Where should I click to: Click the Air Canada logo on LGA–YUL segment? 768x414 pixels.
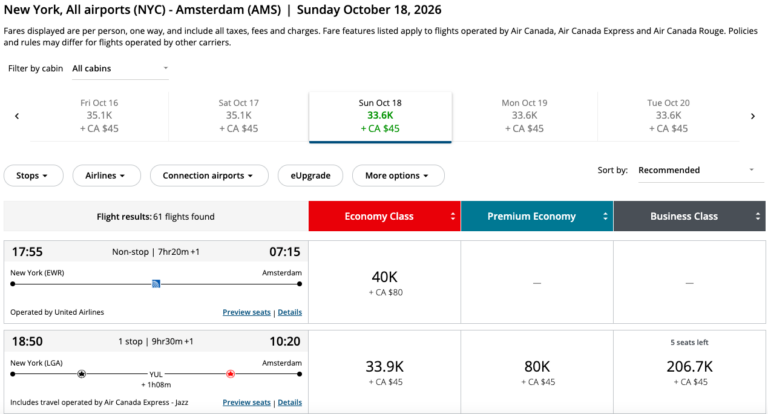coord(81,373)
